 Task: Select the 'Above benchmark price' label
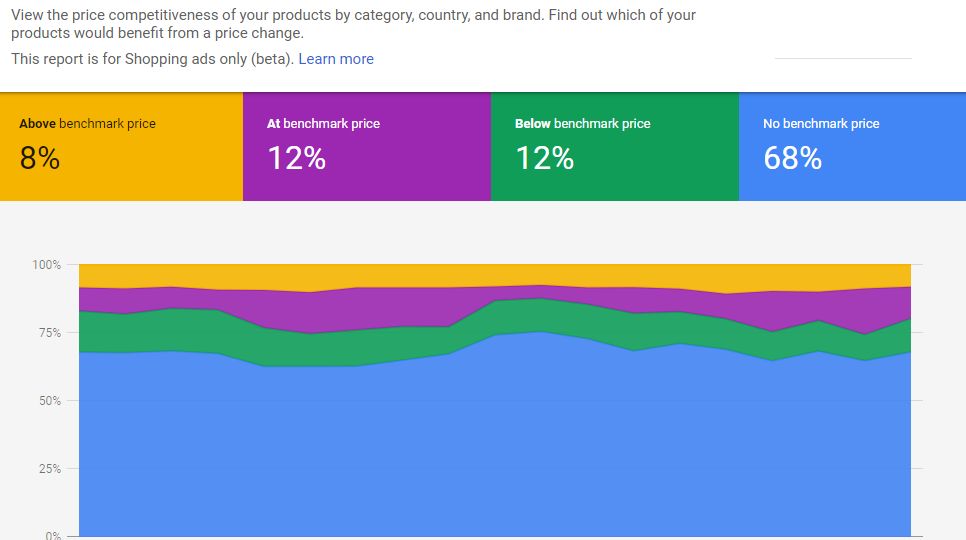pos(87,124)
